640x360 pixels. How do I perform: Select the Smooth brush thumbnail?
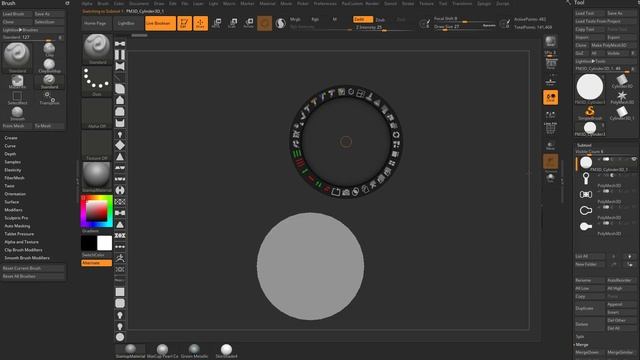click(x=17, y=113)
